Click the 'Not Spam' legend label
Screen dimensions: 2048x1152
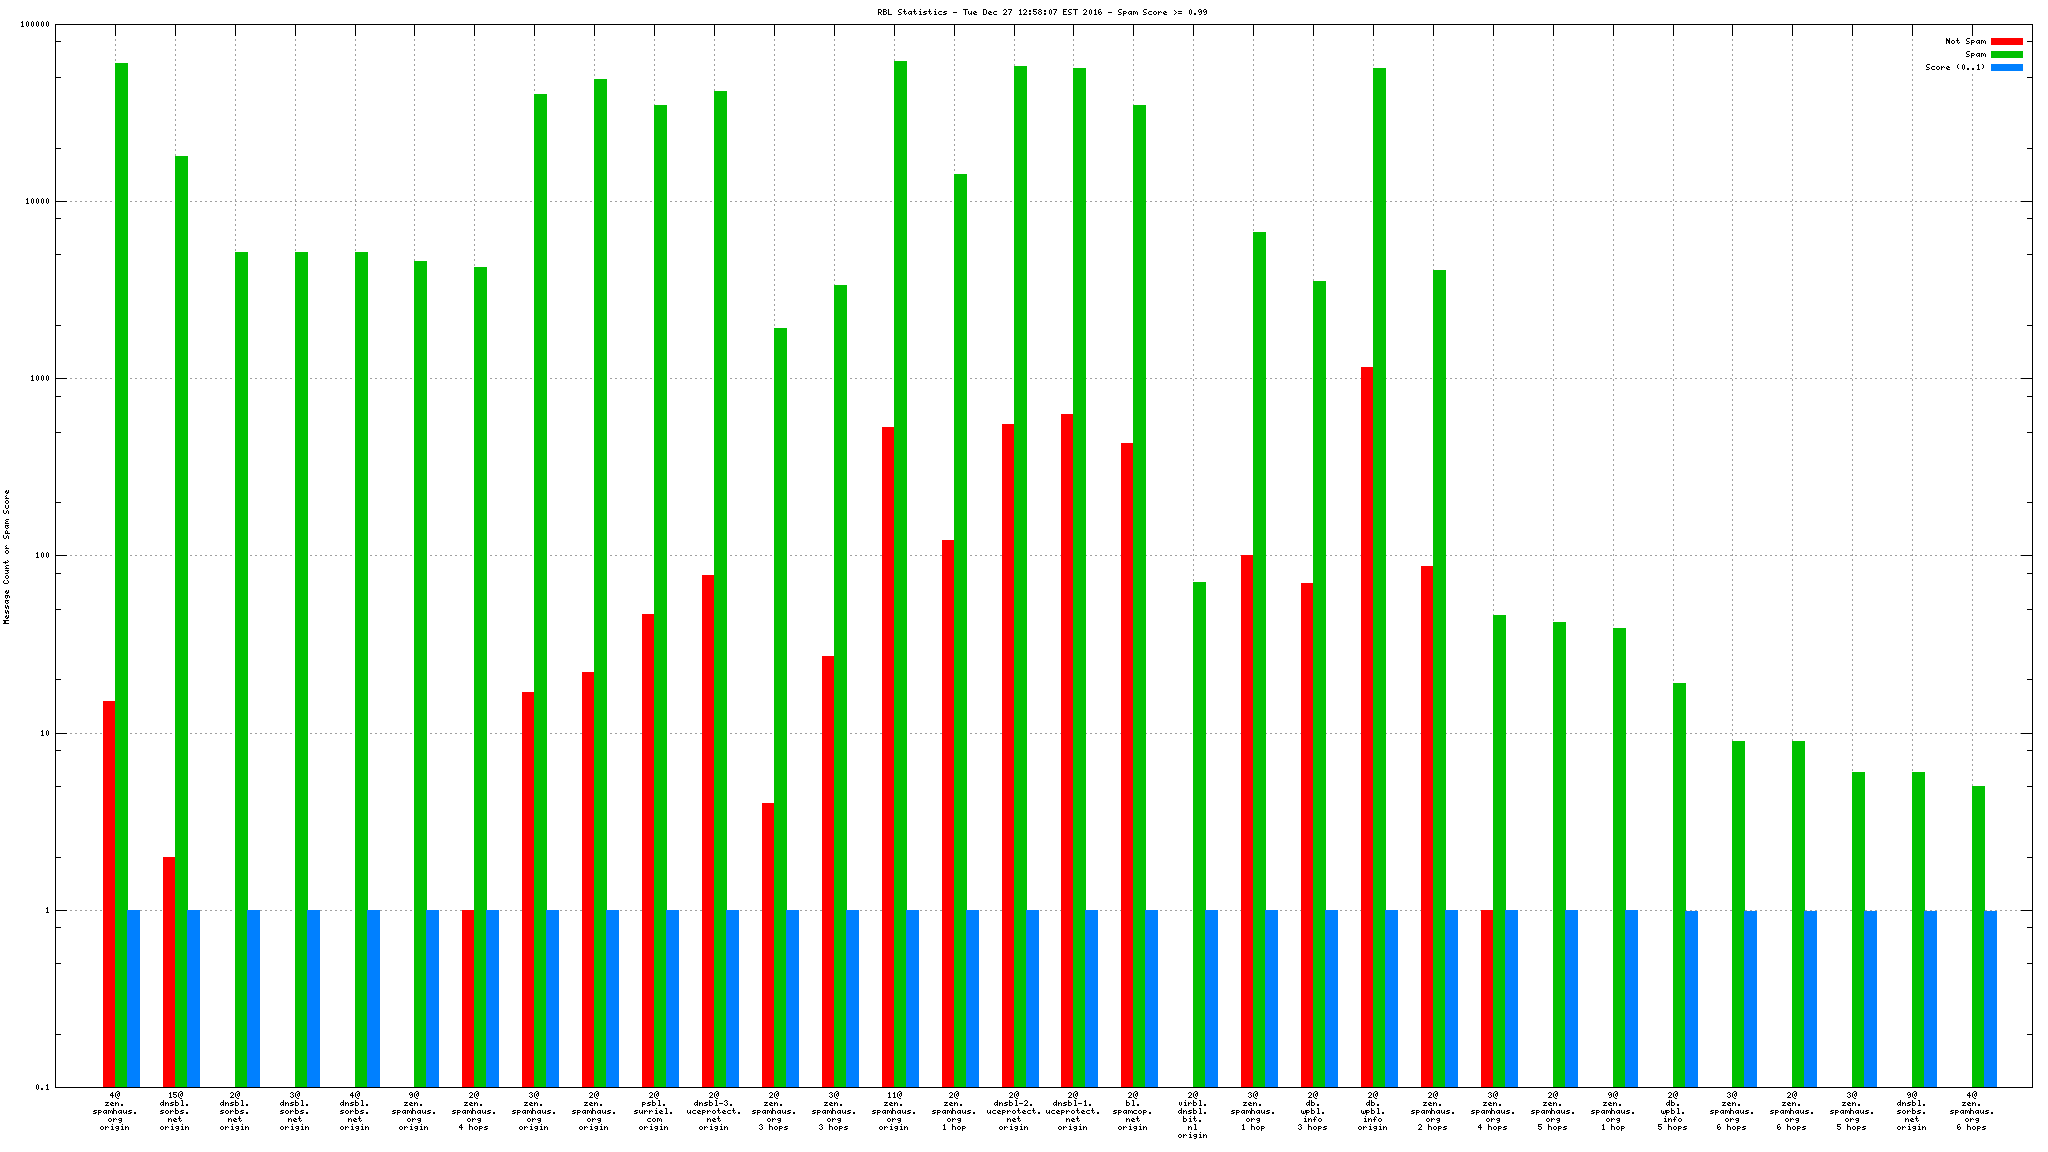coord(1964,41)
